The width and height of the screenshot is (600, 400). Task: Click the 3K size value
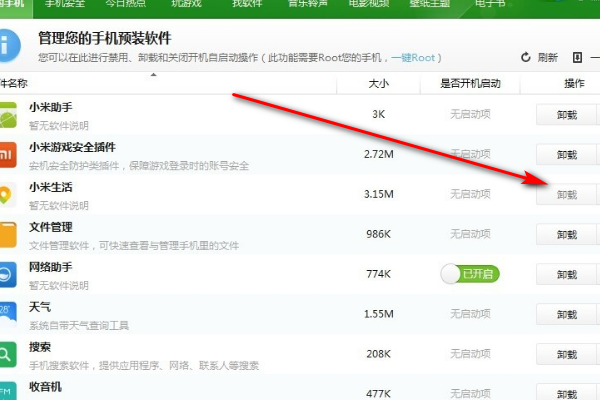tap(378, 114)
